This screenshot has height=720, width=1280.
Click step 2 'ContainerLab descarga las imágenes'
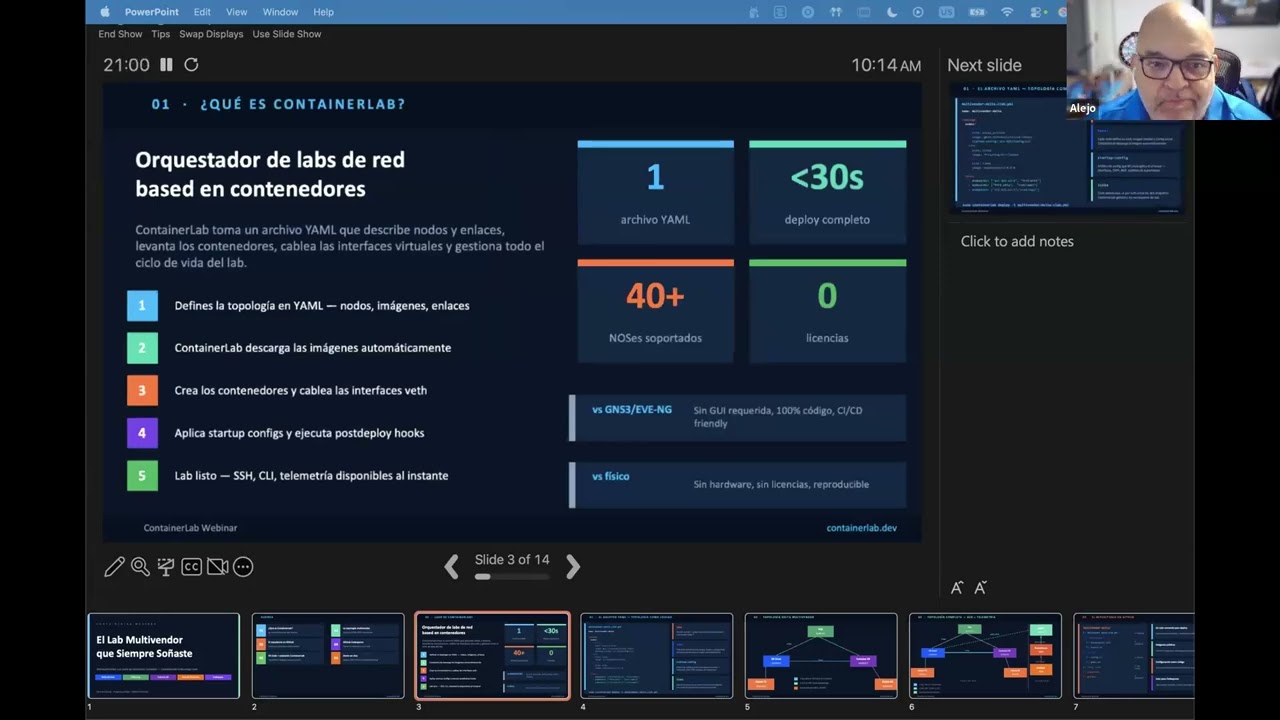[313, 348]
